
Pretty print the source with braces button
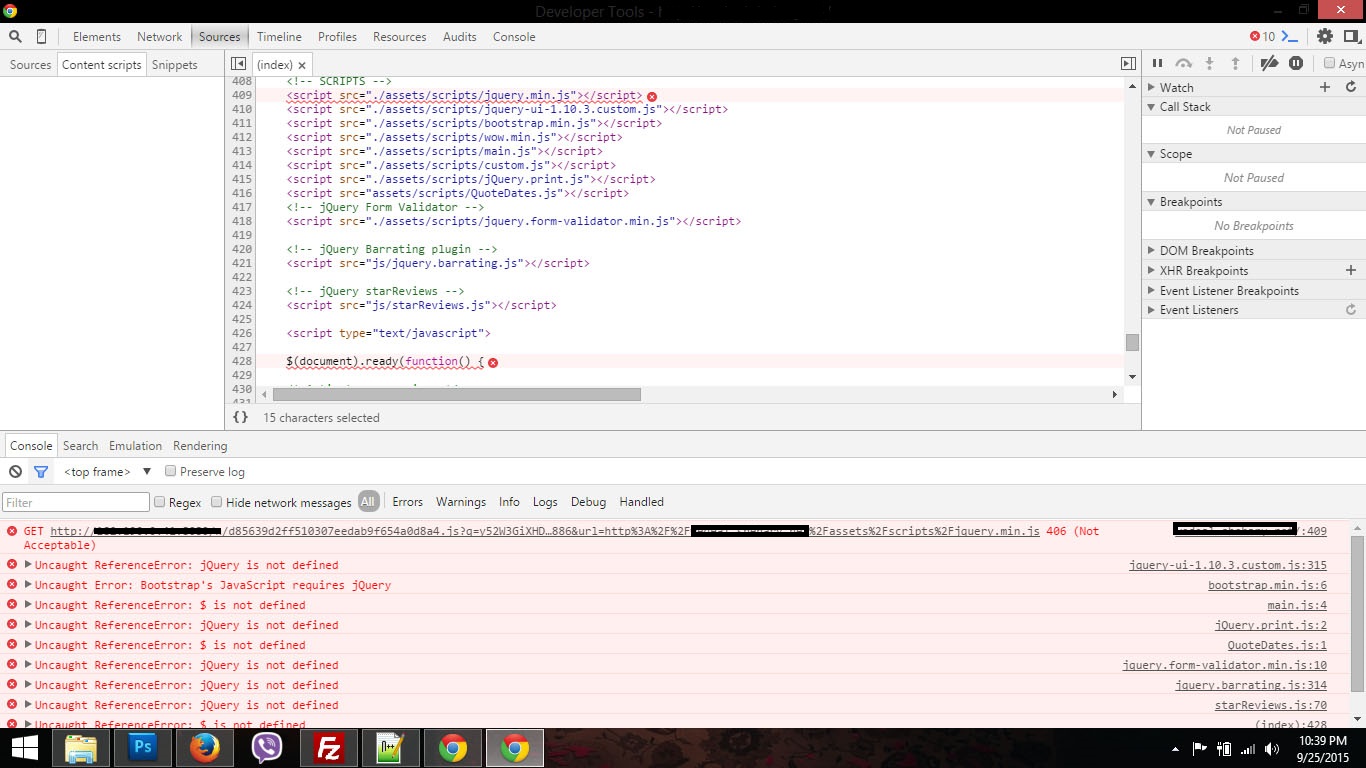tap(240, 418)
